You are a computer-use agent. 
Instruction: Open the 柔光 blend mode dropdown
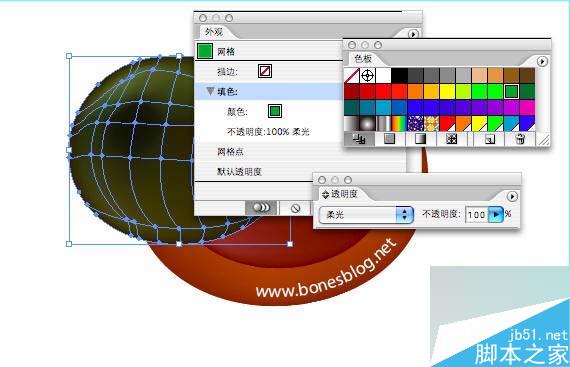pos(366,215)
